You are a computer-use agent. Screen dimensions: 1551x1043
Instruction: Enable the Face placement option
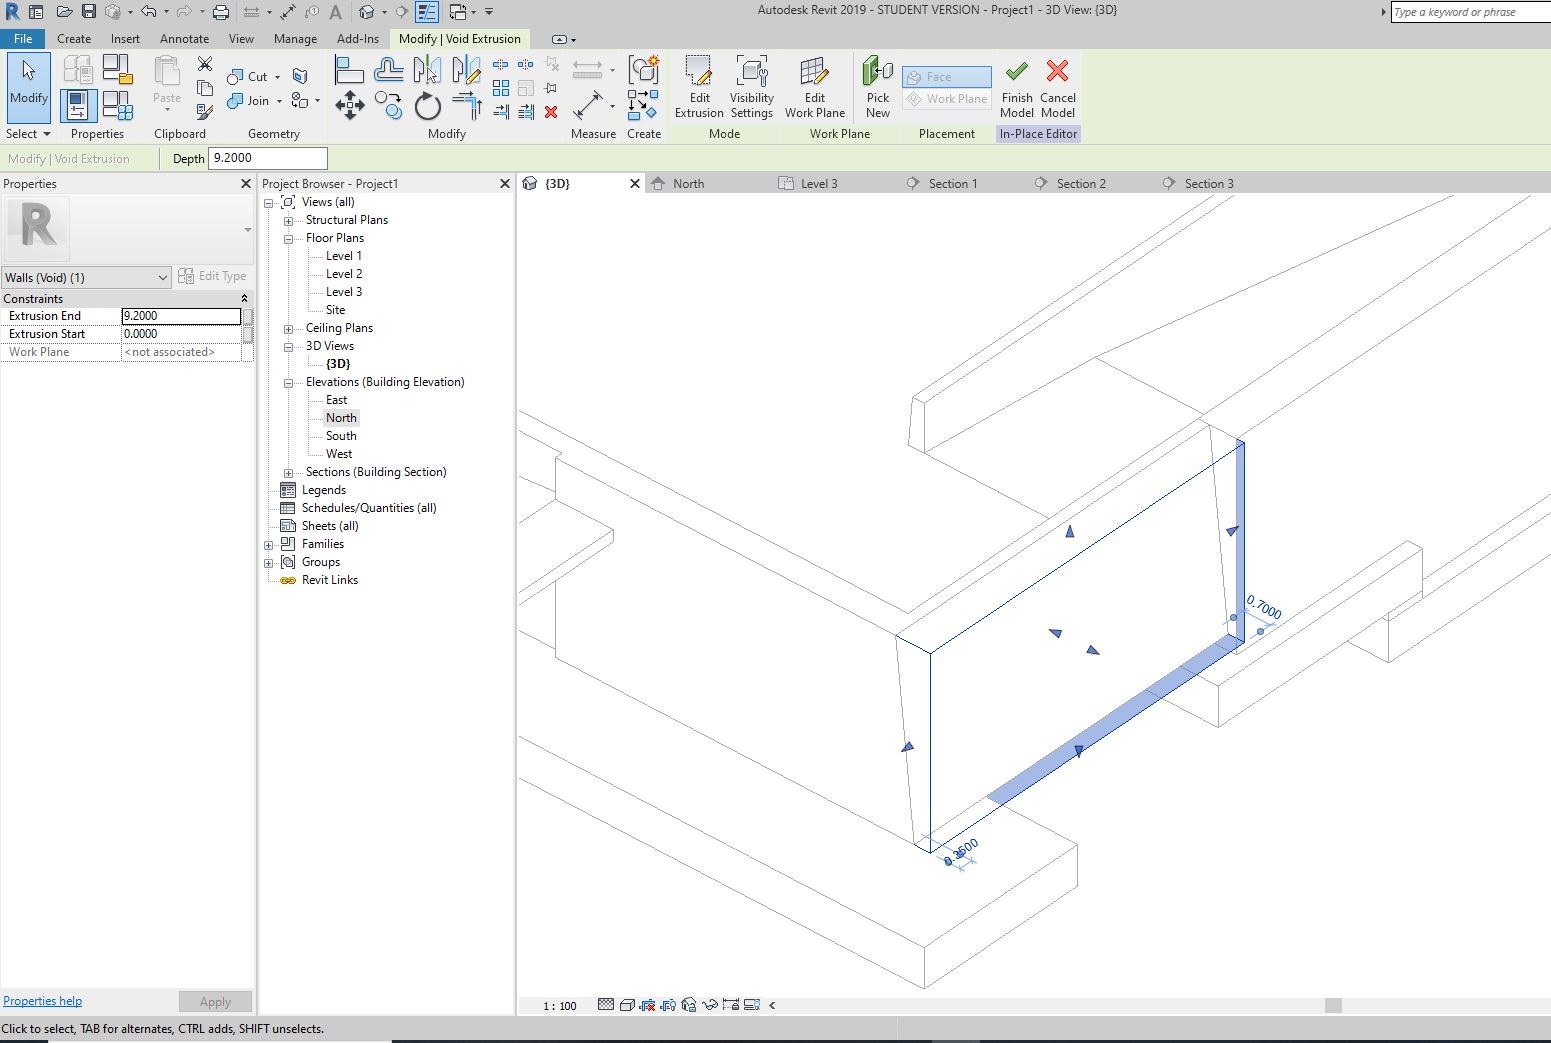944,76
